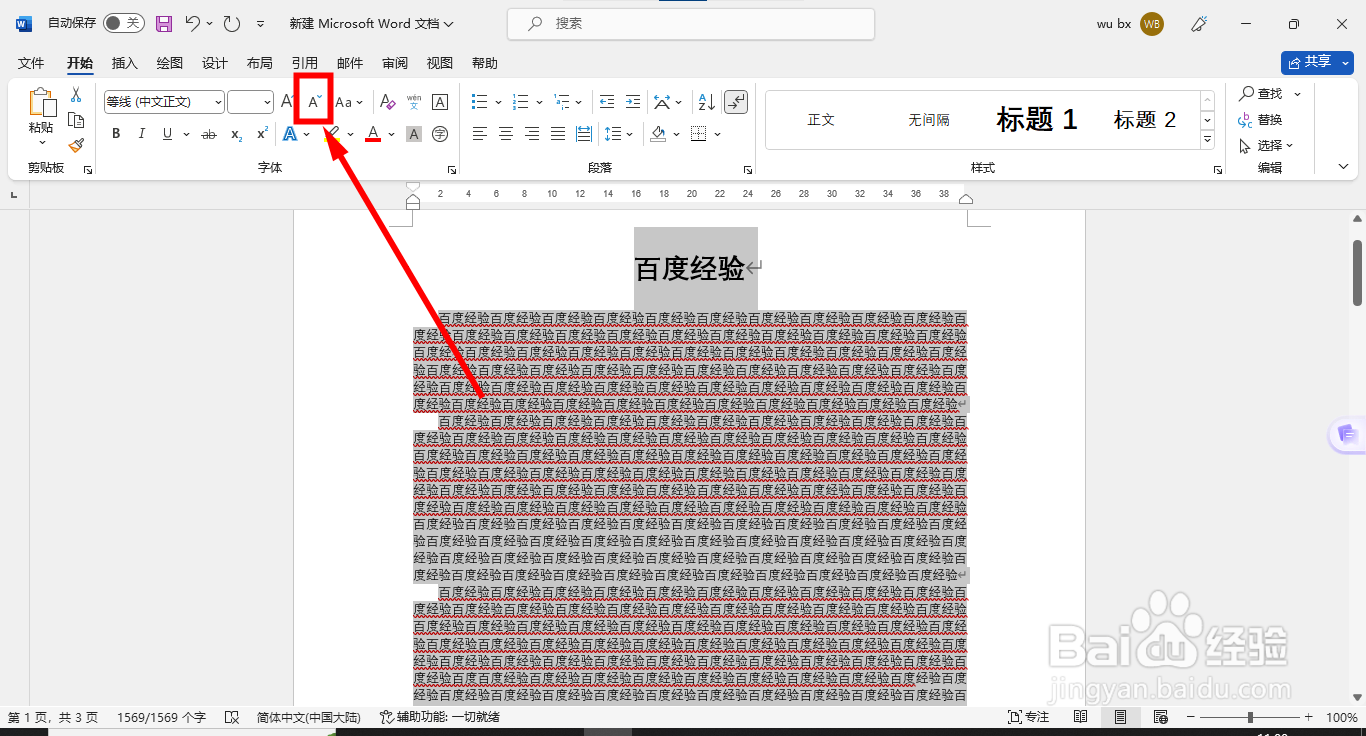1366x736 pixels.
Task: Click the Copy icon in clipboard group
Action: click(x=76, y=120)
